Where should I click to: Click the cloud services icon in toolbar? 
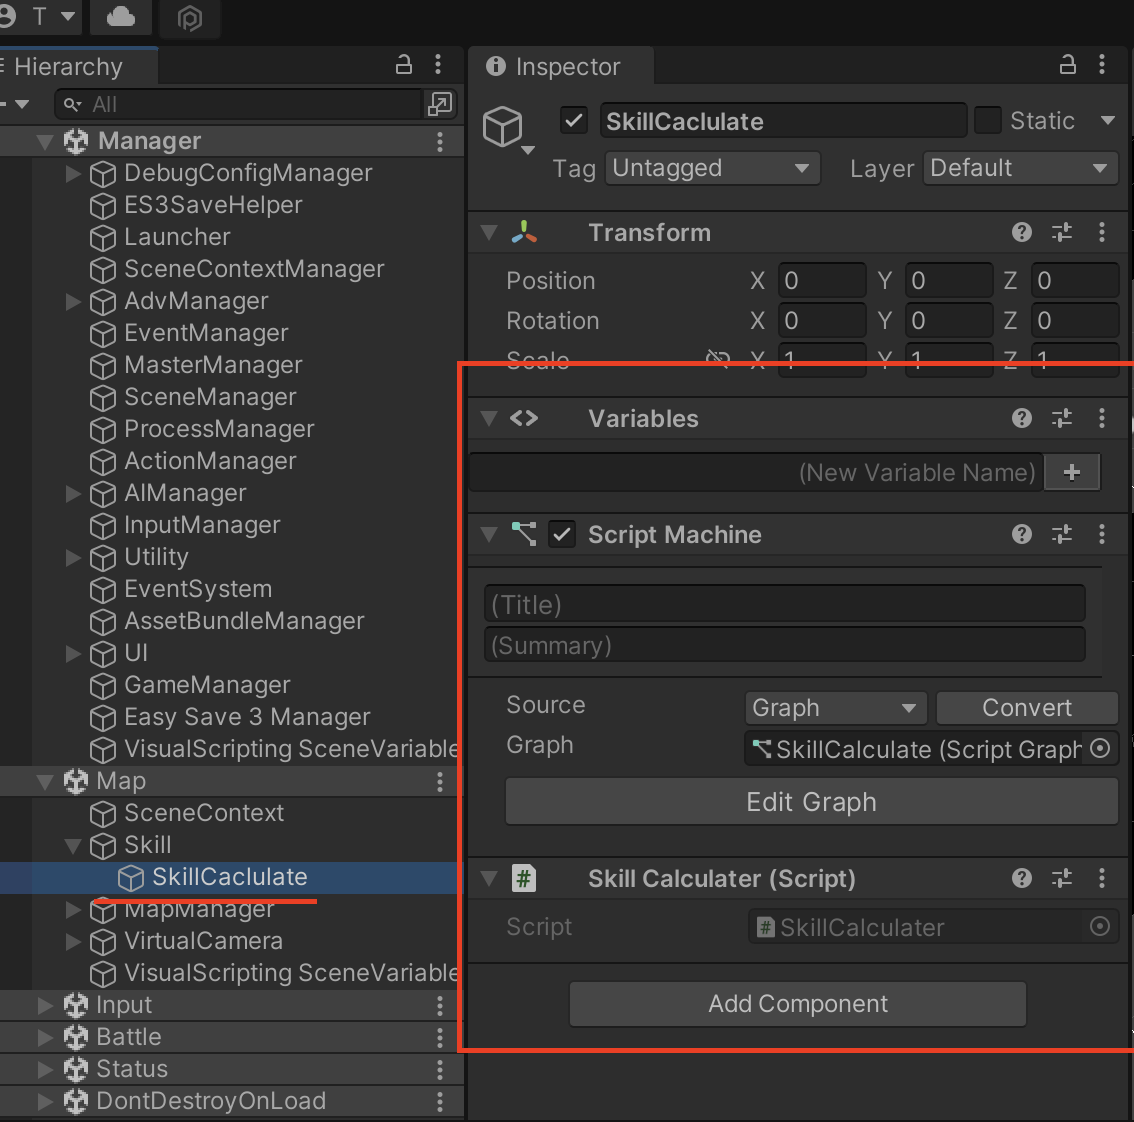pos(121,17)
